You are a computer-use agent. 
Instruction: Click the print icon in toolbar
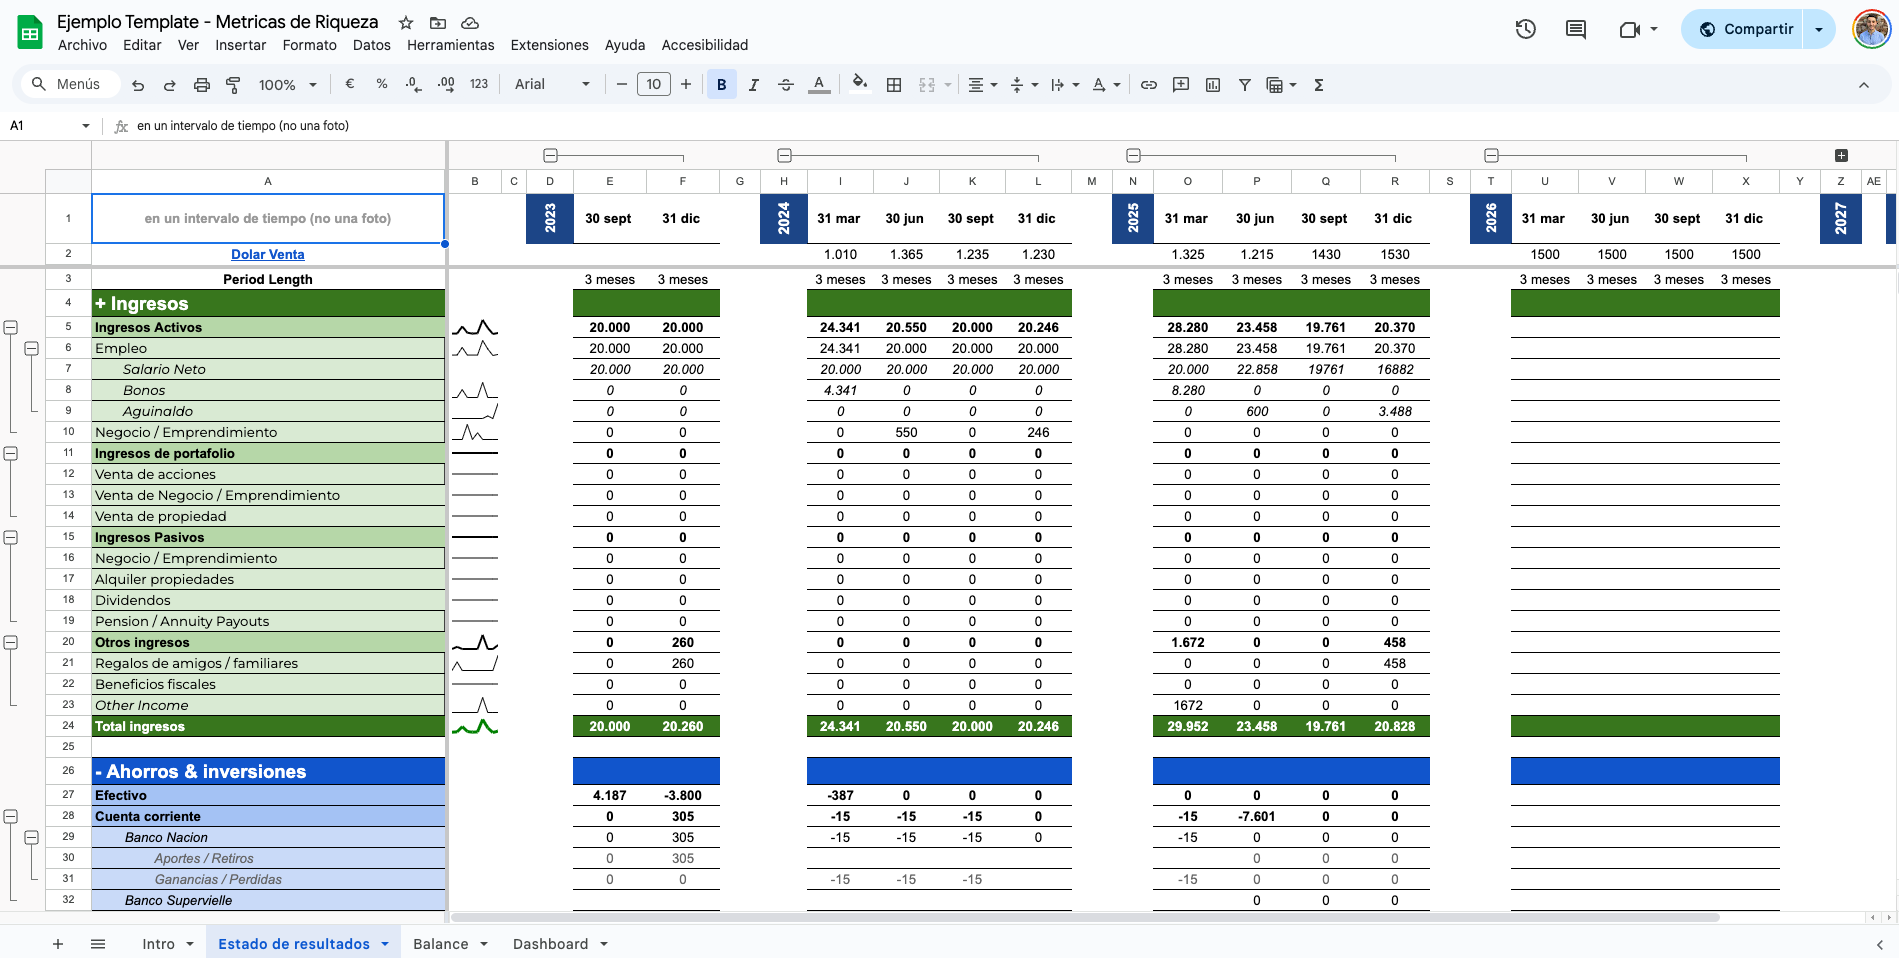pos(201,85)
